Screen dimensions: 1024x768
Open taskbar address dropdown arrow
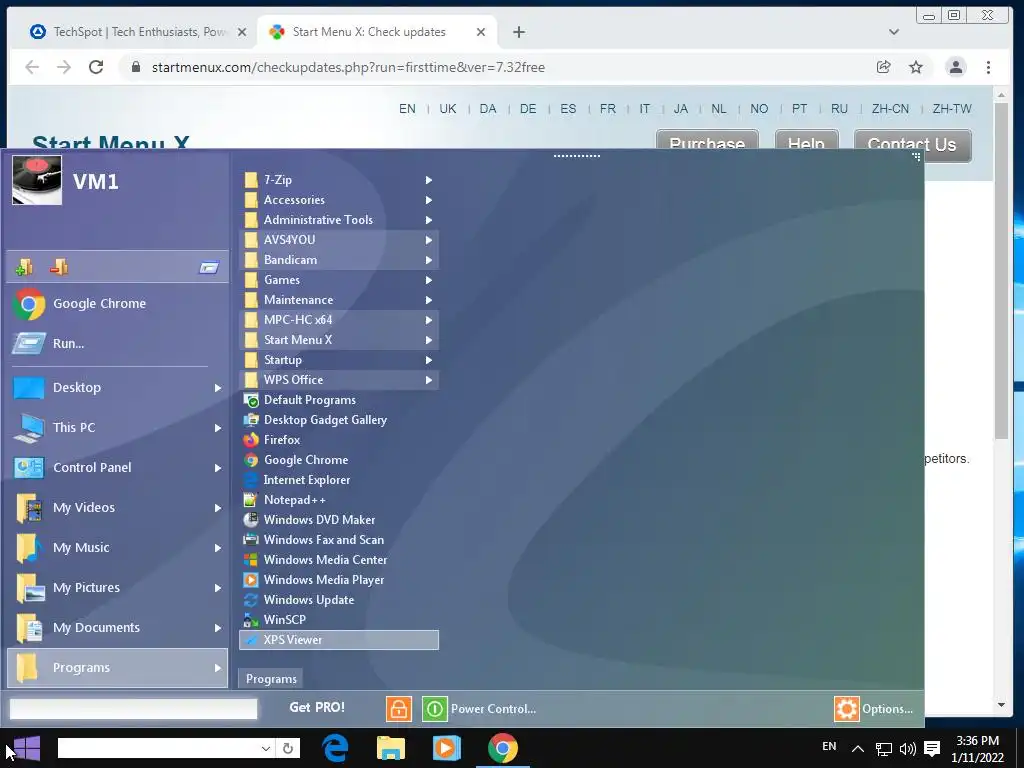click(266, 748)
